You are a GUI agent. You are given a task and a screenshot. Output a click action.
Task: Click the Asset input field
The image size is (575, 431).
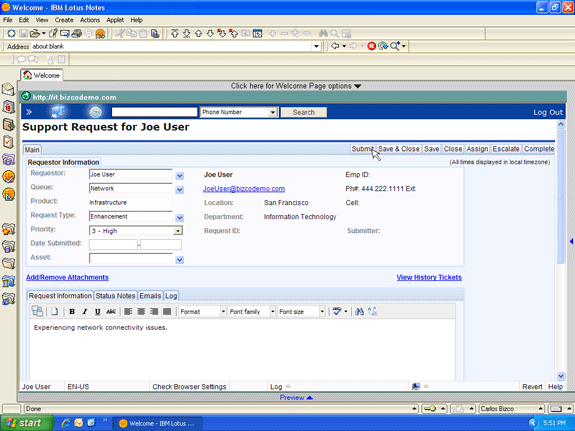tap(131, 258)
